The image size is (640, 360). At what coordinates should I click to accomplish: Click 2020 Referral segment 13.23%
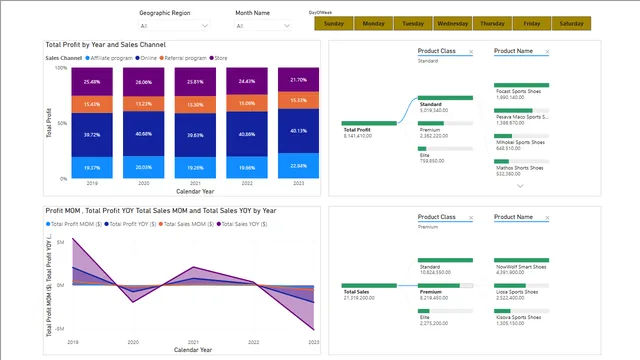144,104
